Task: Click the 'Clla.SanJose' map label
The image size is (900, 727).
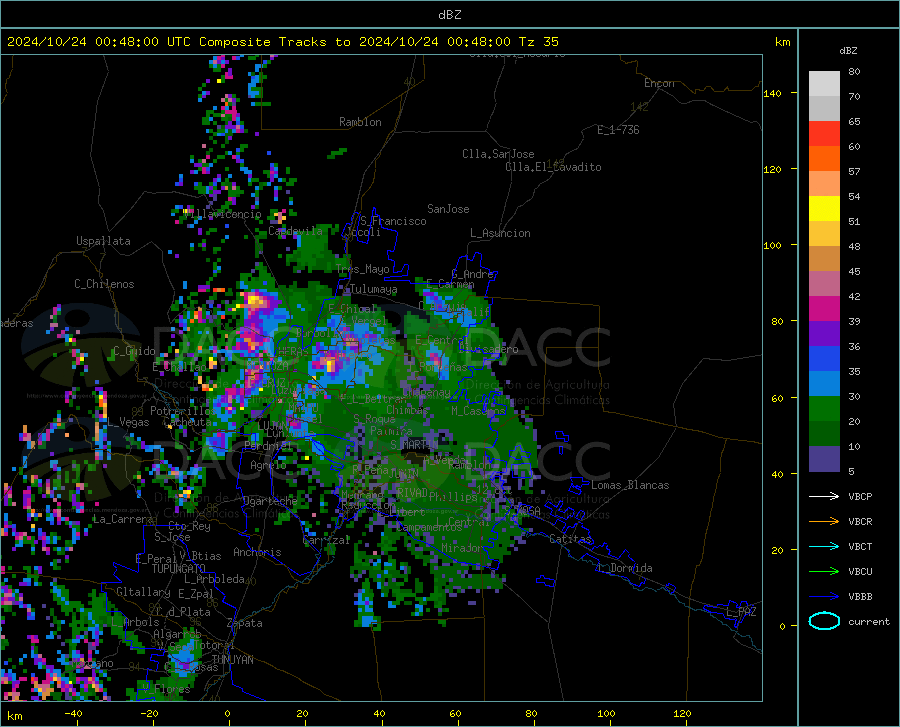Action: [498, 154]
